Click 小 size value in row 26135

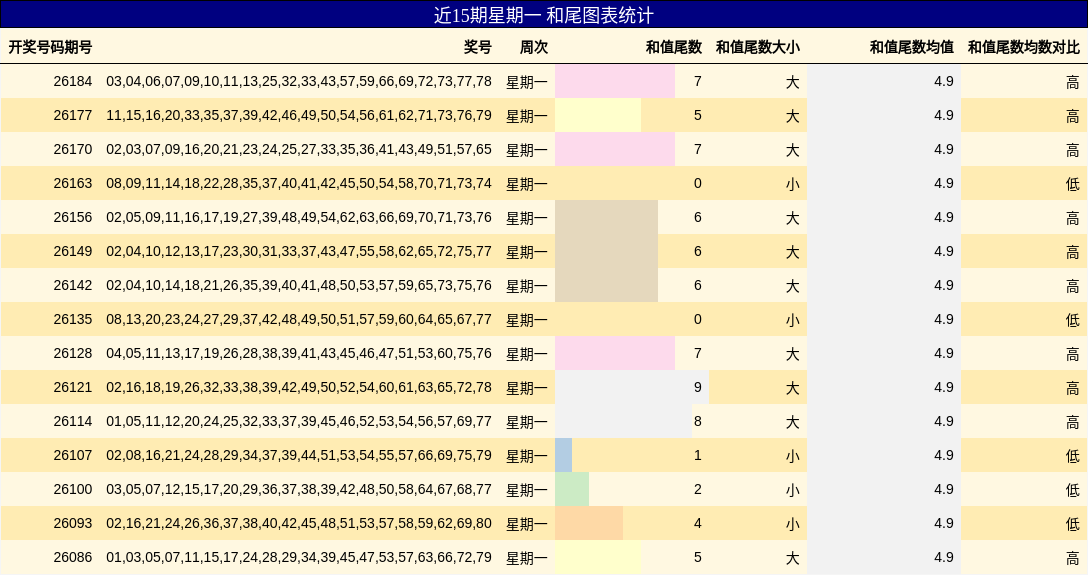click(x=792, y=320)
